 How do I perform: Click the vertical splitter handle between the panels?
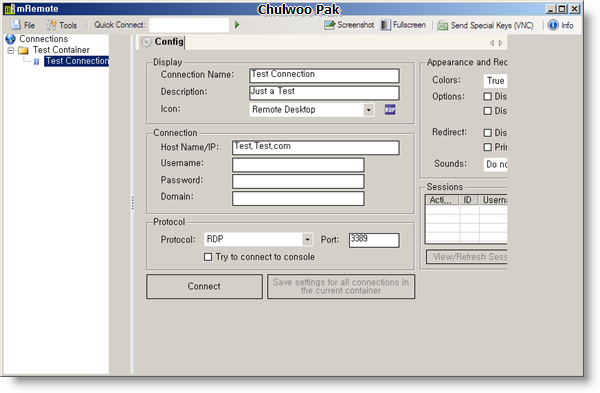pos(133,203)
